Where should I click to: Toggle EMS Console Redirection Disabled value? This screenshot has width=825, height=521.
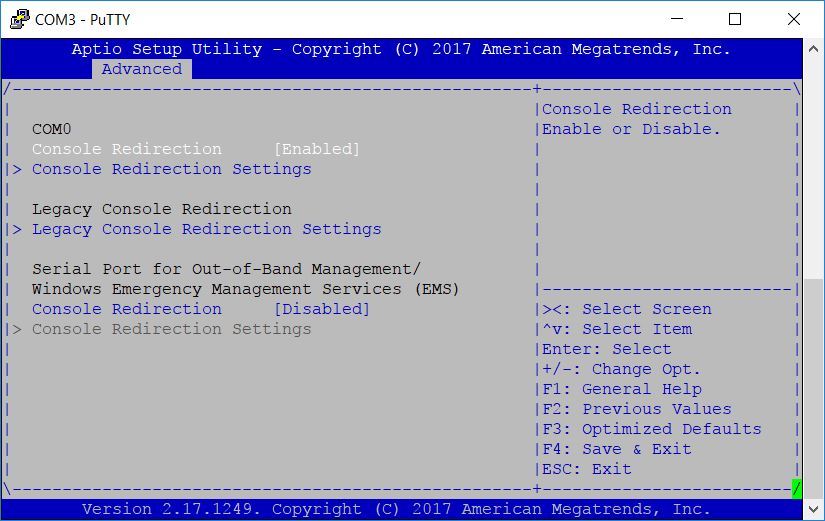coord(321,309)
